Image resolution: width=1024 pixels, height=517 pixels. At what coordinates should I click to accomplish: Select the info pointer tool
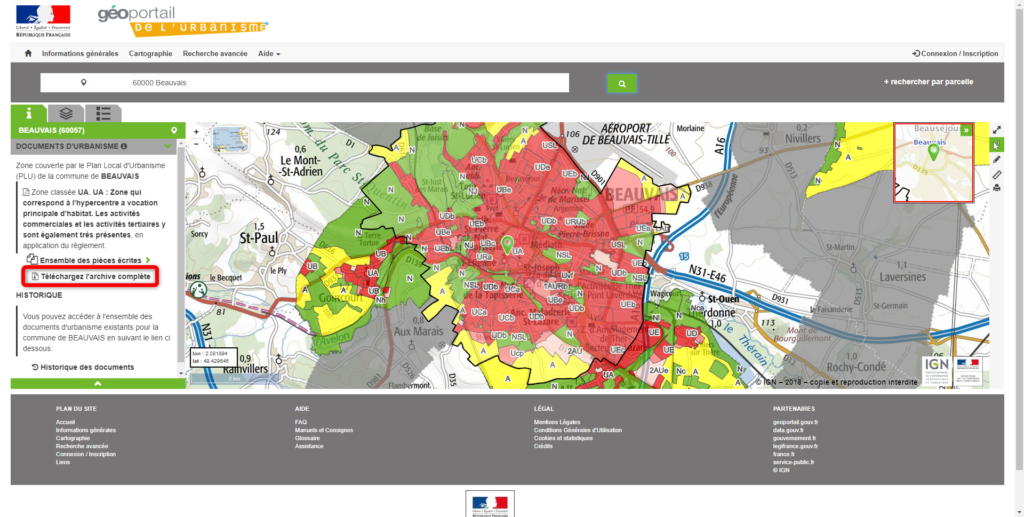point(997,145)
